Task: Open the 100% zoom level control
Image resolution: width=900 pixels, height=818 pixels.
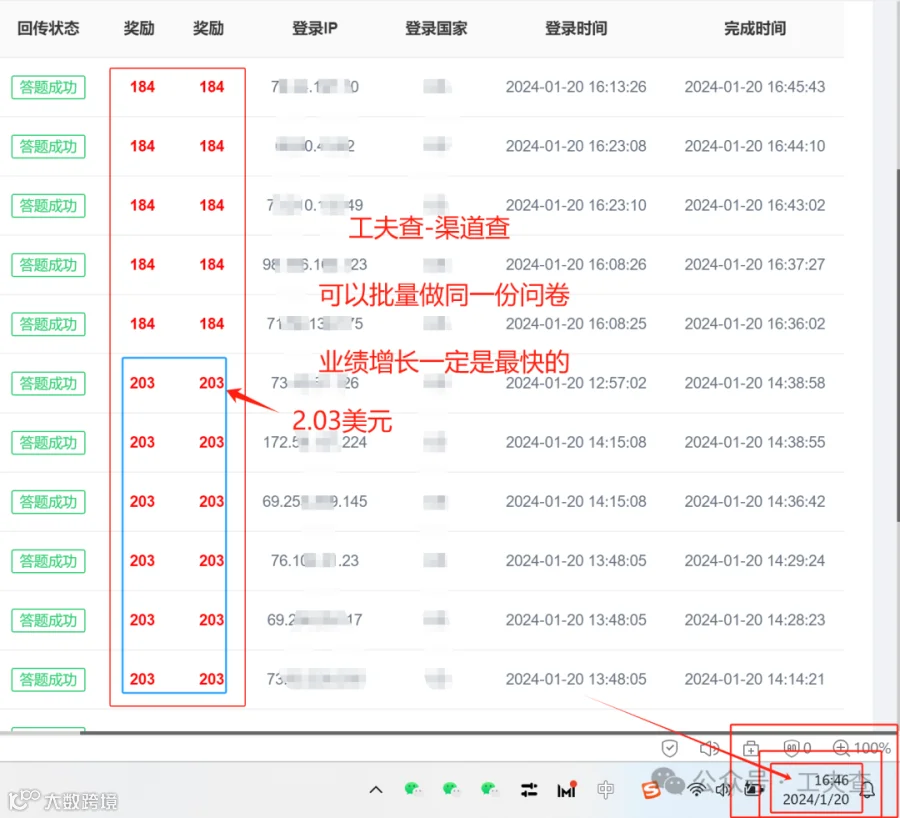Action: click(x=862, y=748)
